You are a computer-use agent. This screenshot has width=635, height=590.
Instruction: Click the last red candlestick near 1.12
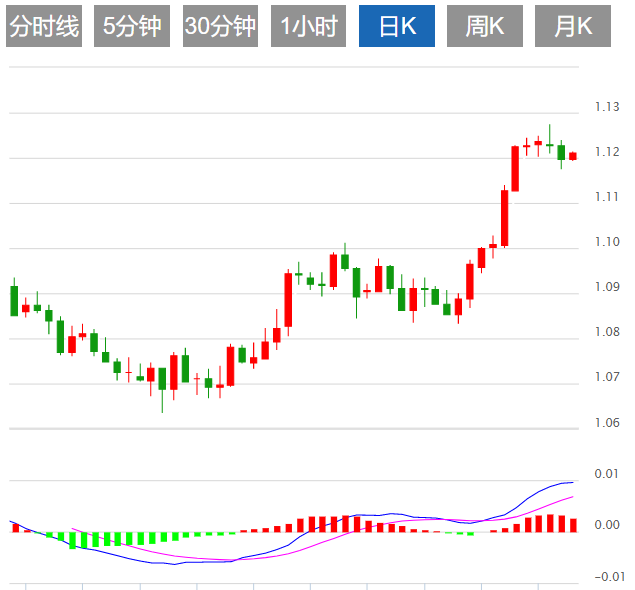pyautogui.click(x=573, y=156)
